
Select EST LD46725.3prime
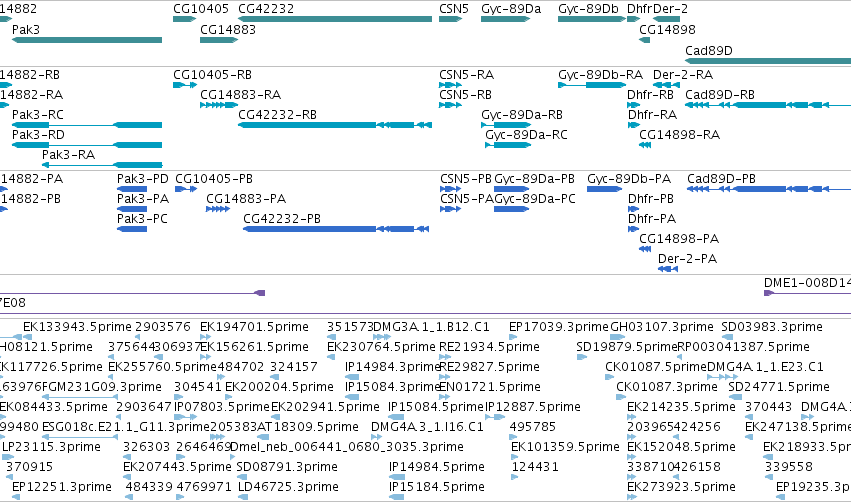pos(242,498)
